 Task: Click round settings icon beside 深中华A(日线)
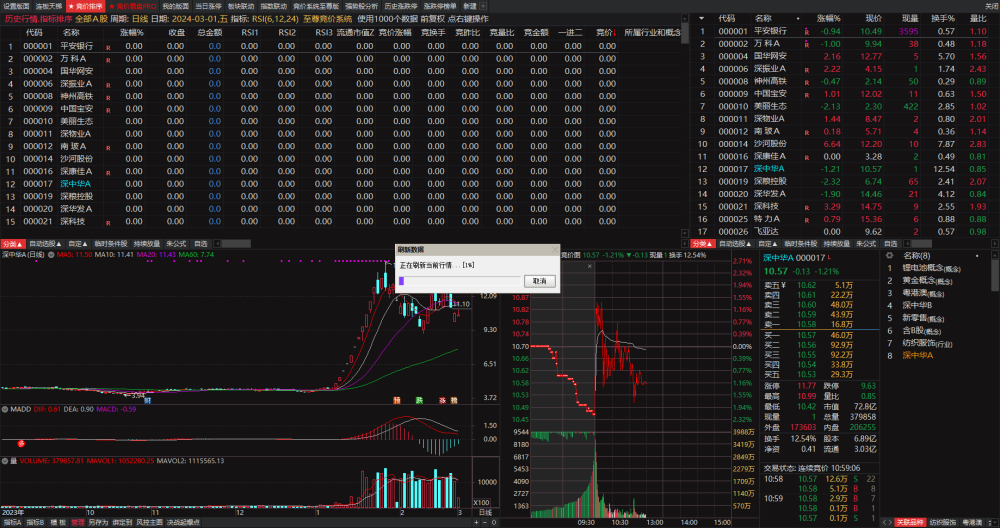[50, 254]
